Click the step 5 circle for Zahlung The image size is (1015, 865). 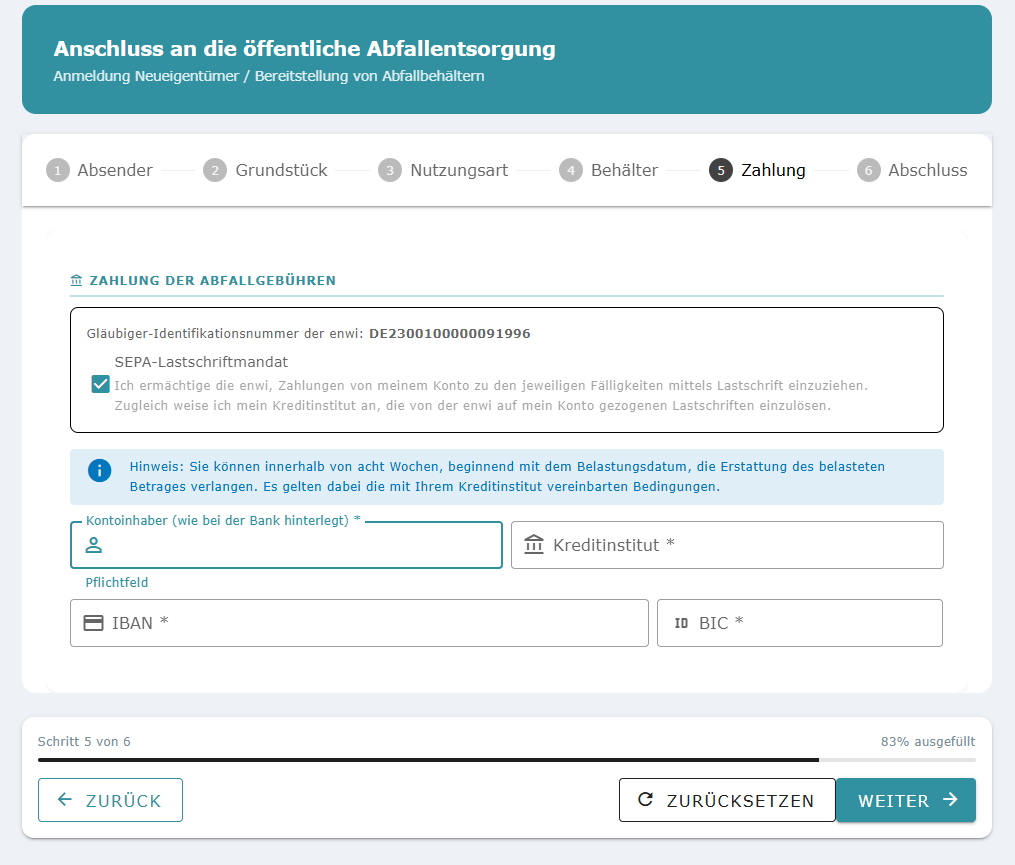click(x=720, y=170)
